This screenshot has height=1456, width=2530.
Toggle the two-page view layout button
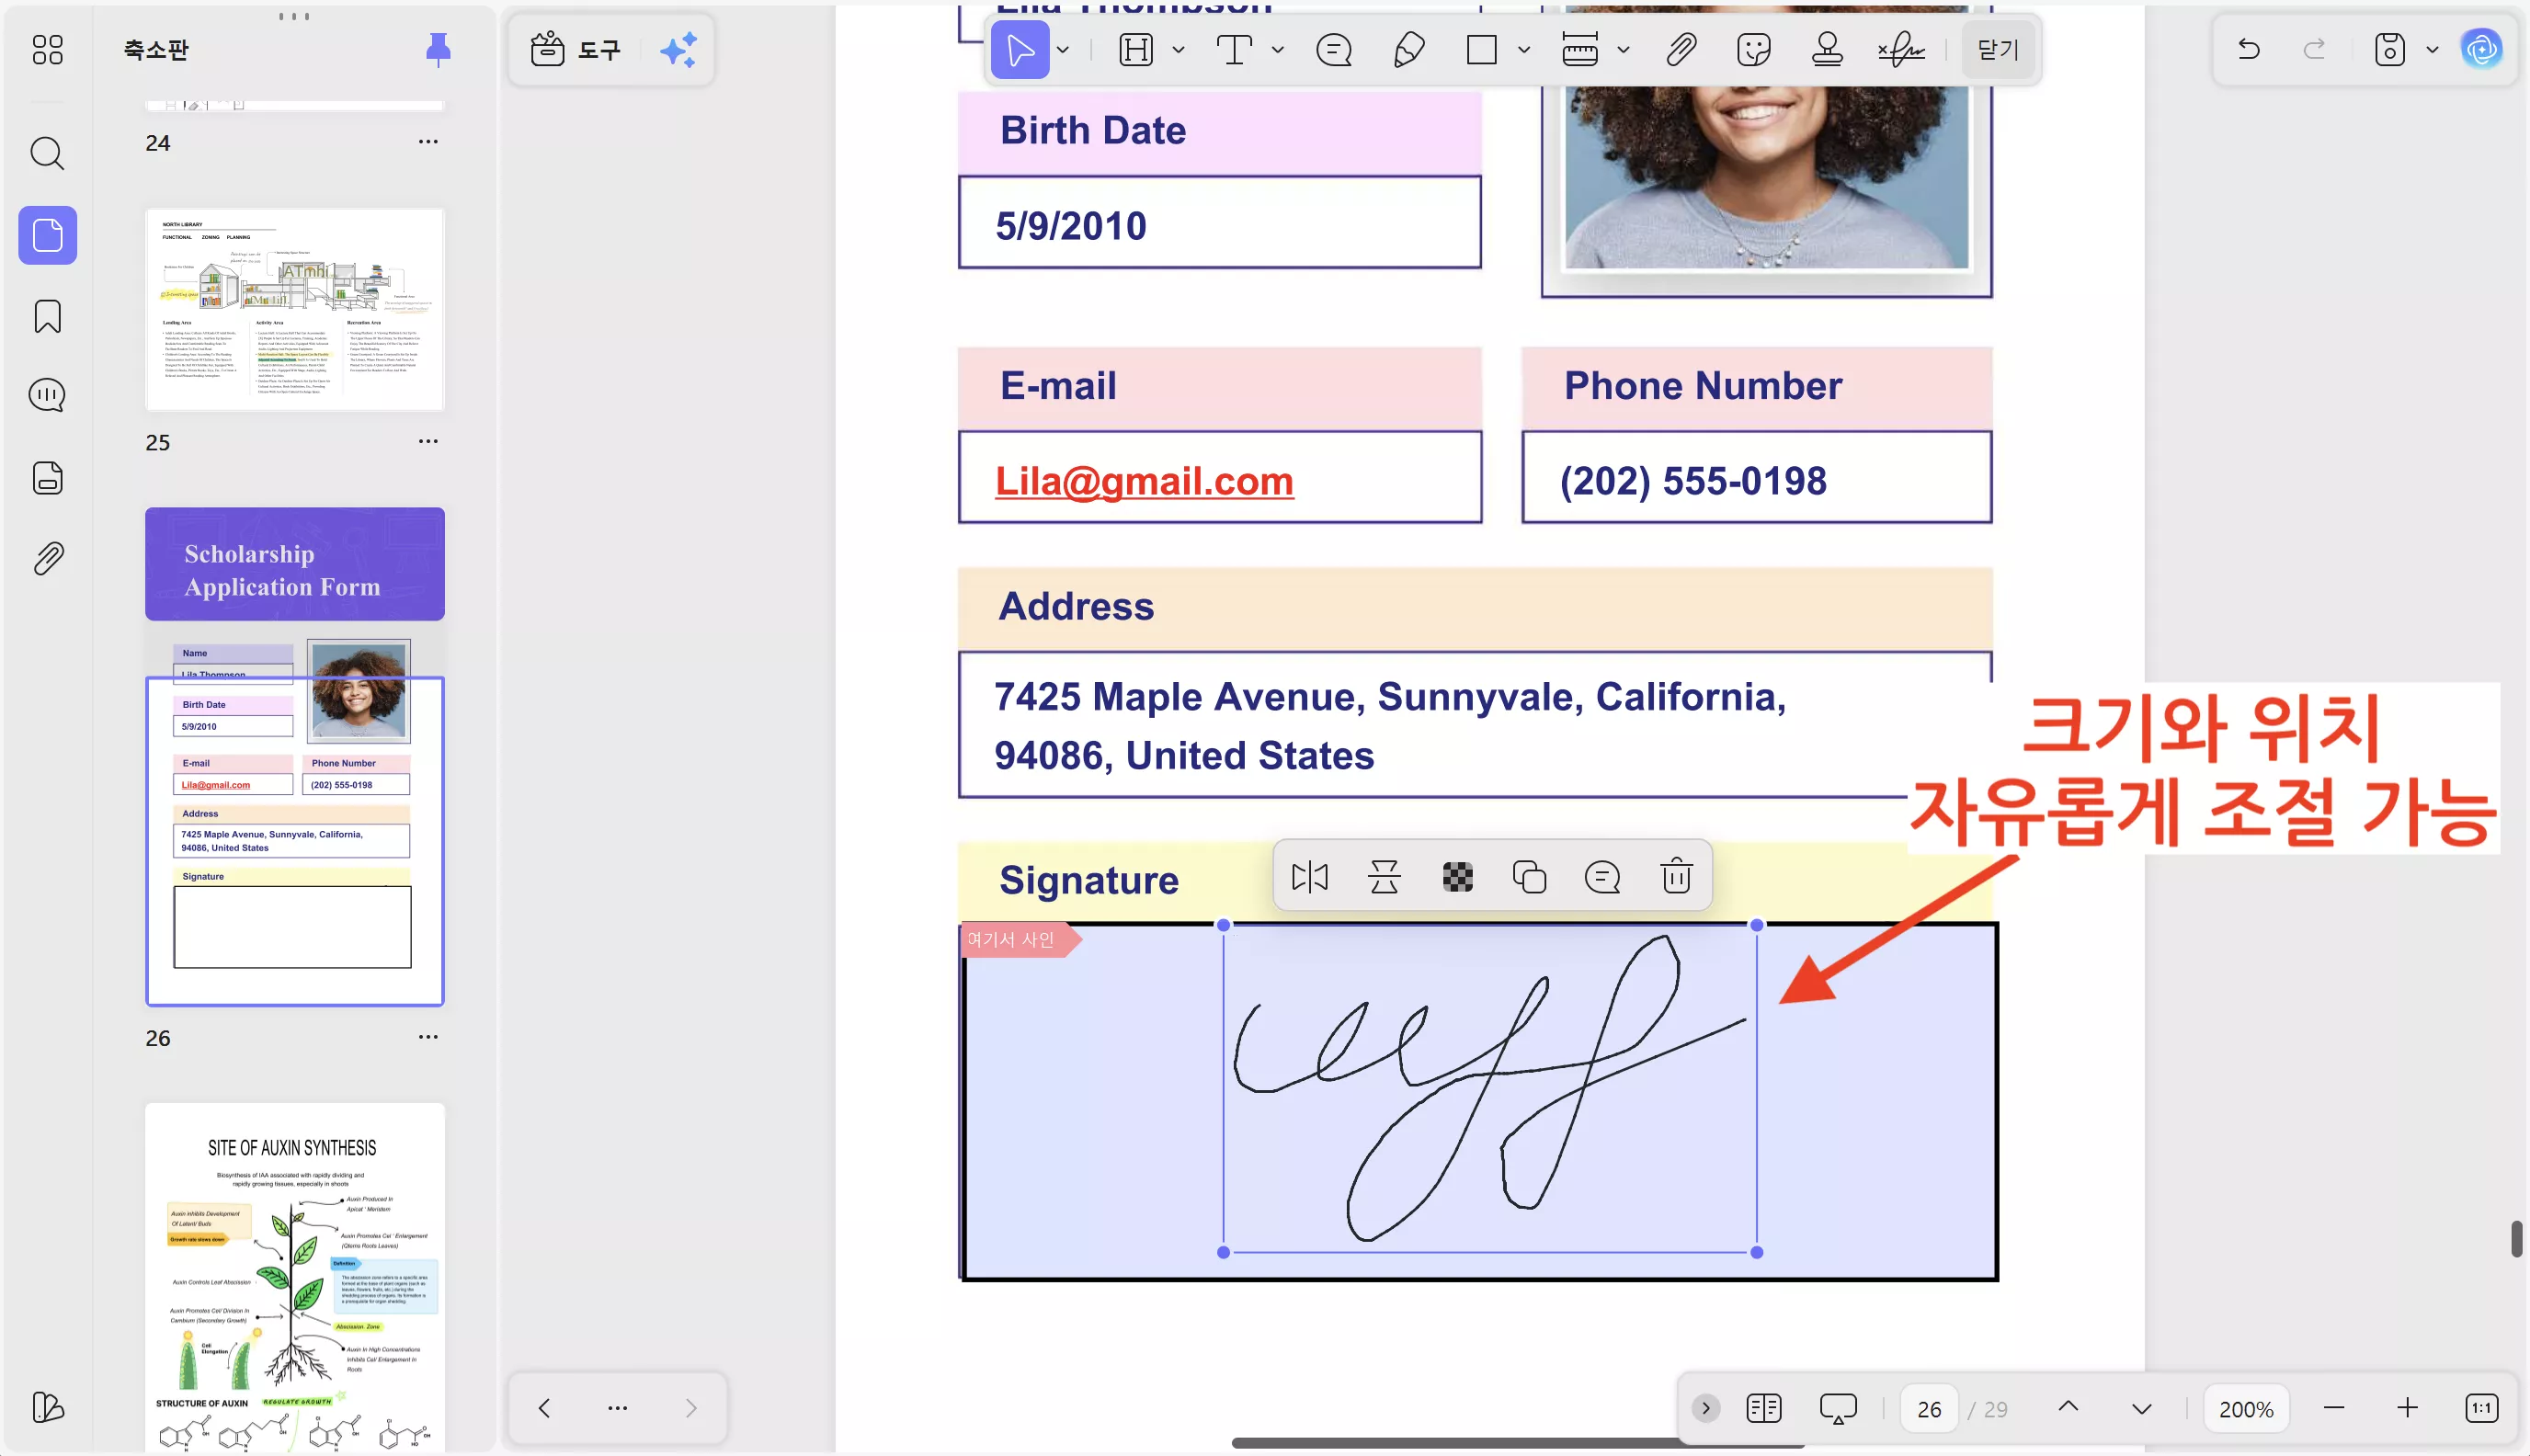(1763, 1408)
